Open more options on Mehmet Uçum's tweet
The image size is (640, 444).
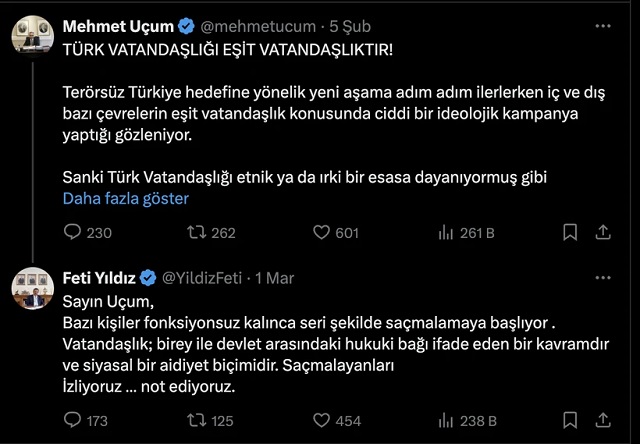point(603,24)
